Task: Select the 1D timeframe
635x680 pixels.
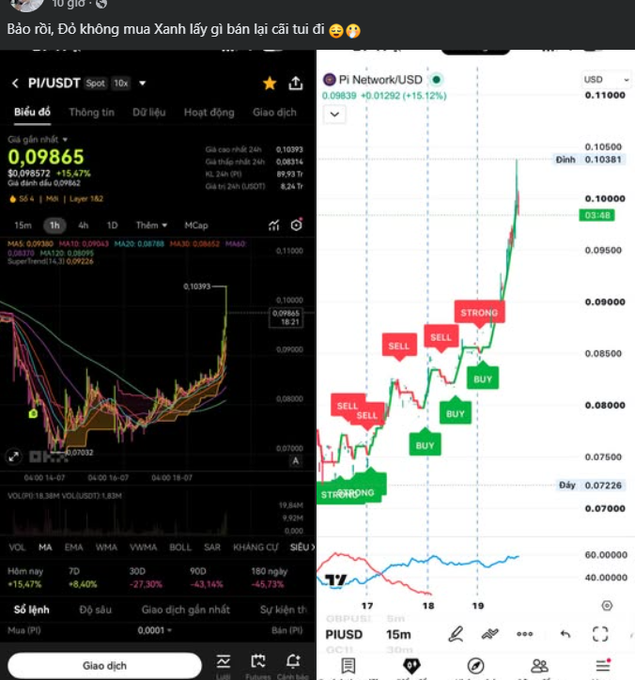Action: (x=112, y=226)
